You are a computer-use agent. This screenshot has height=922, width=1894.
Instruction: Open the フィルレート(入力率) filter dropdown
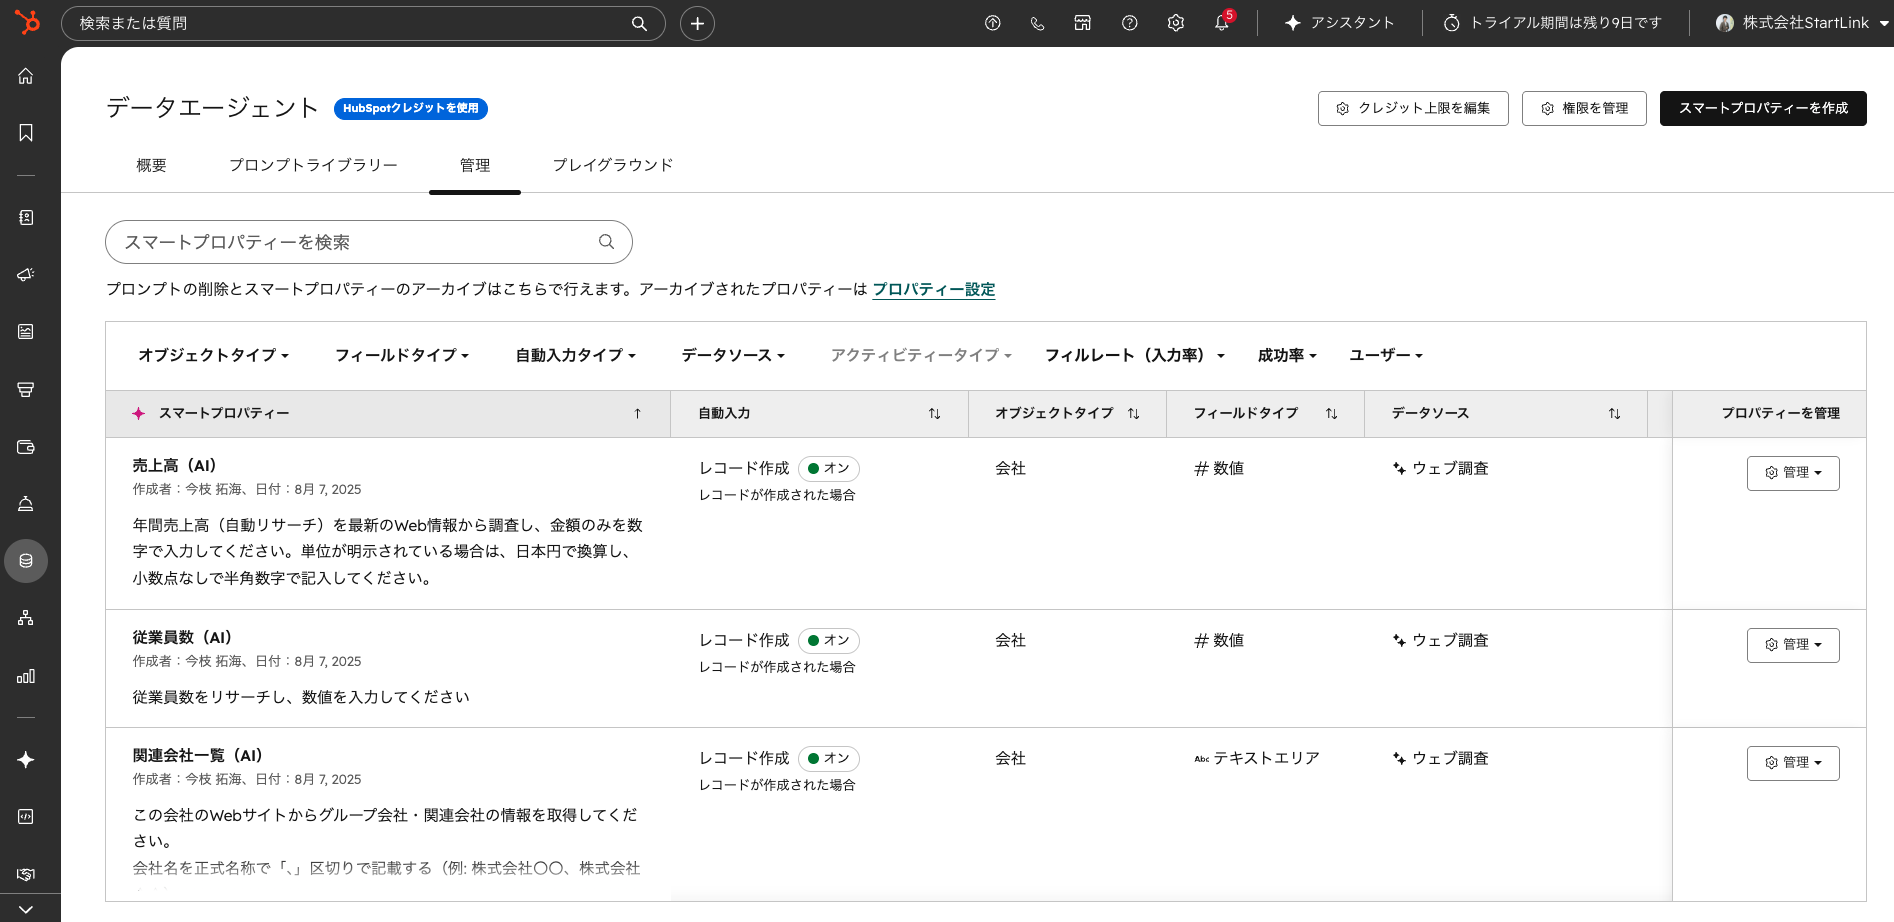[x=1134, y=355]
